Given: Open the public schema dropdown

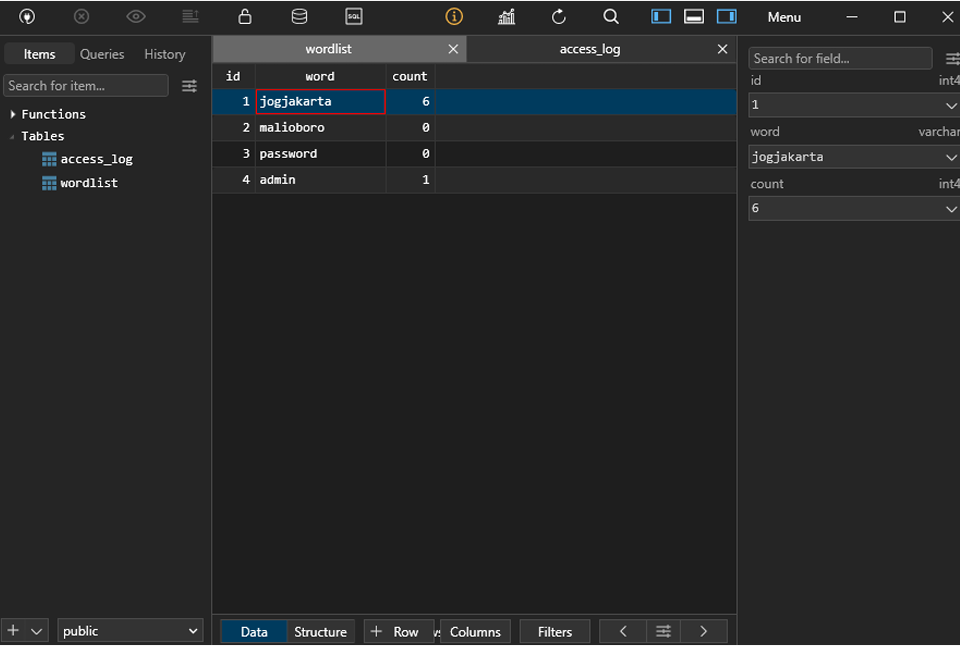Looking at the screenshot, I should click(x=130, y=631).
